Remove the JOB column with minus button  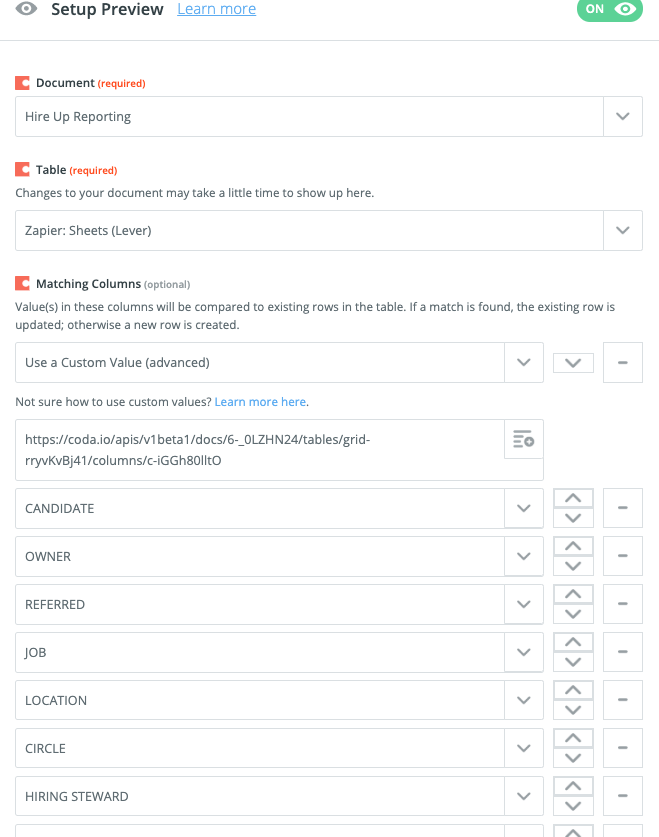[x=622, y=652]
